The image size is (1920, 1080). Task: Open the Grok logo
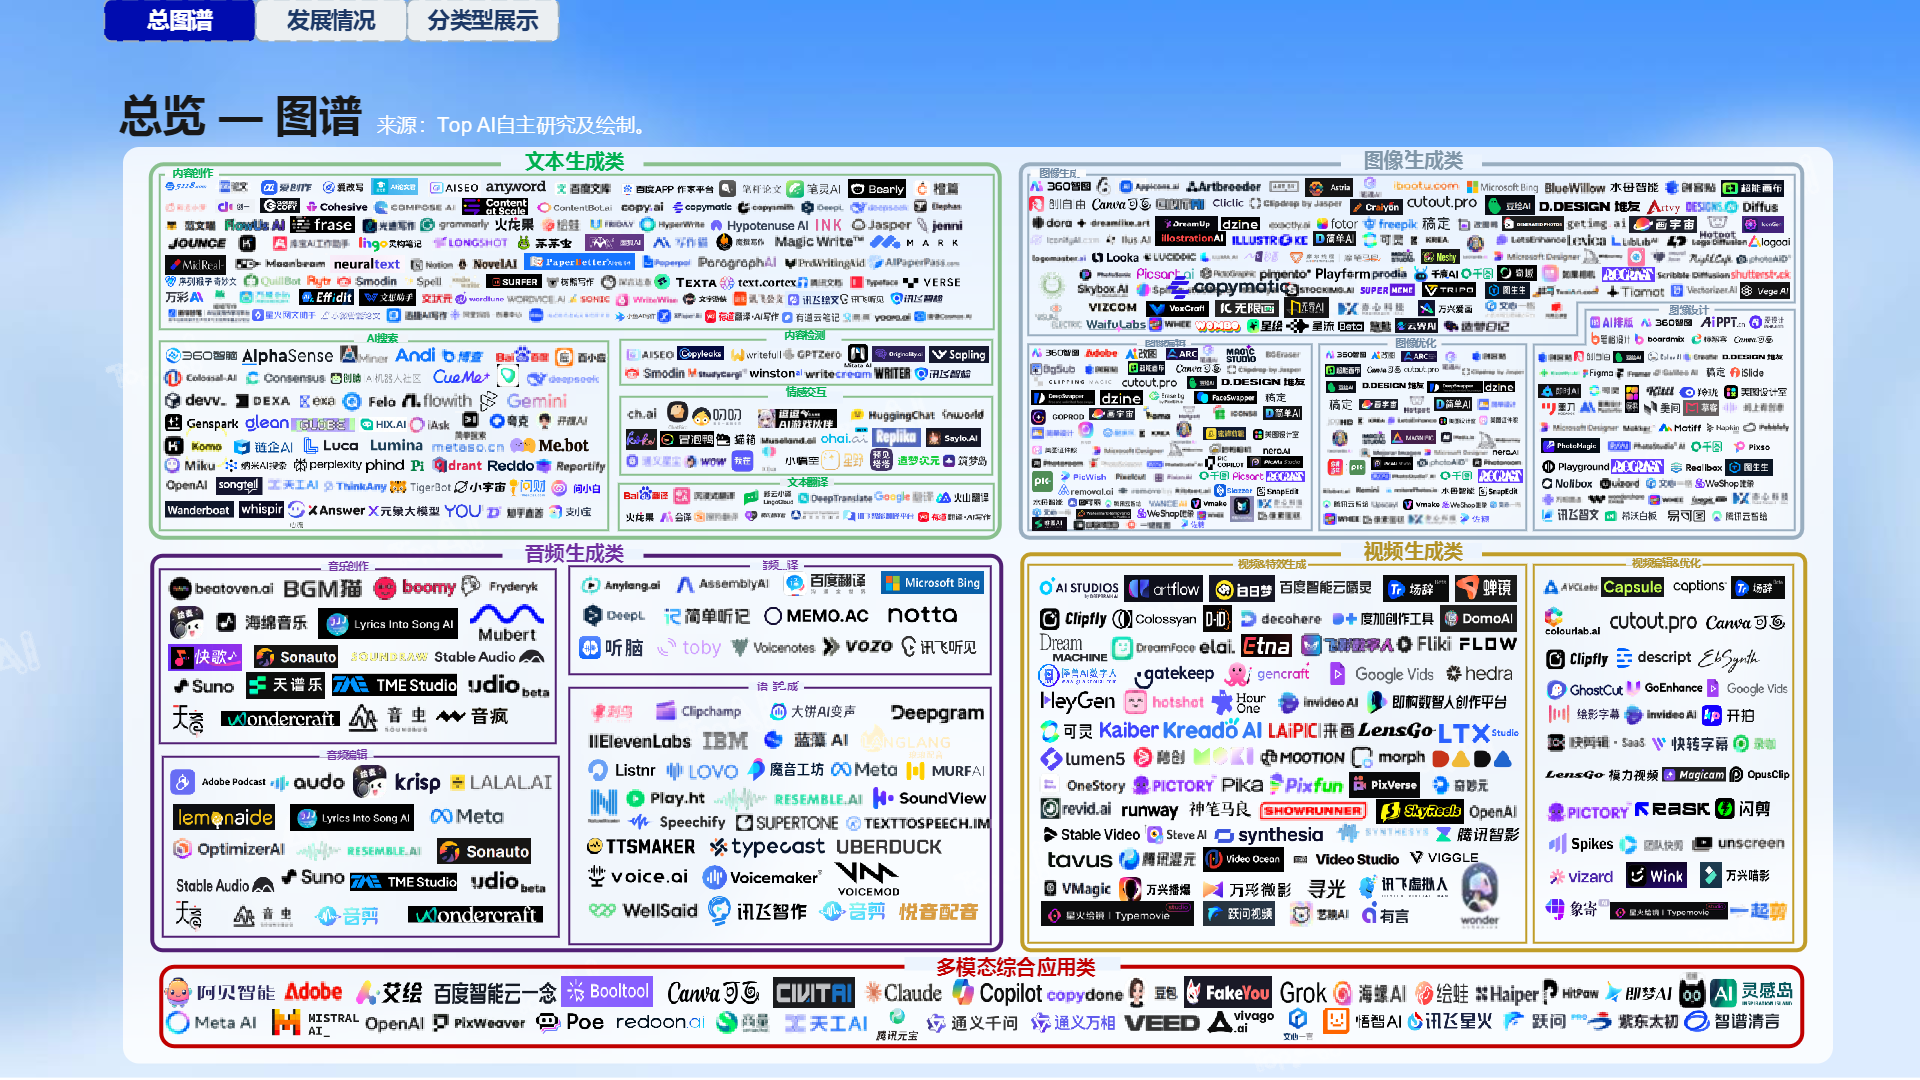(1303, 993)
